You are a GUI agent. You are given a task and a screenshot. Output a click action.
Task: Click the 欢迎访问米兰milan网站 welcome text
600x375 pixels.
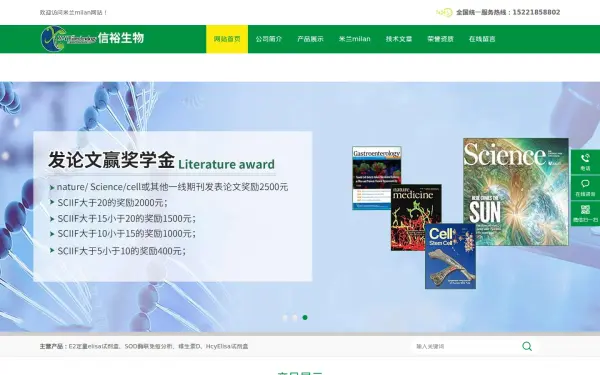(73, 13)
